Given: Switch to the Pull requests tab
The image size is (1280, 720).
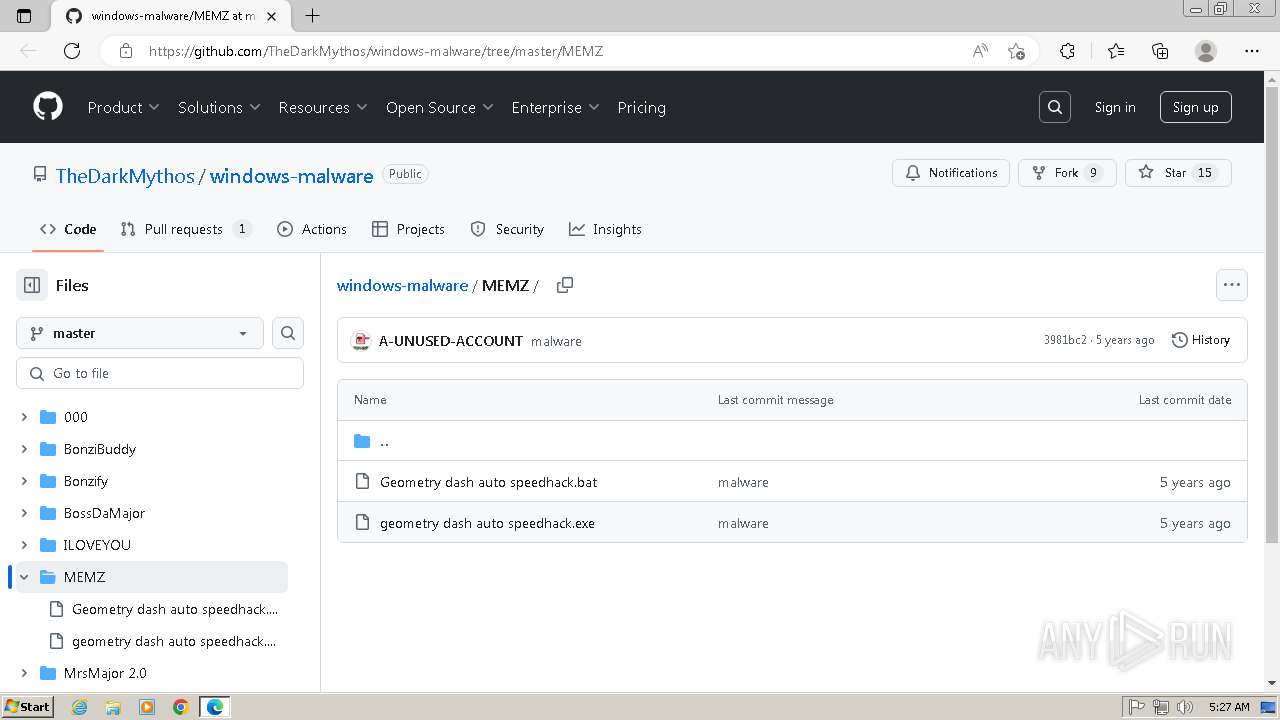Looking at the screenshot, I should tap(184, 229).
